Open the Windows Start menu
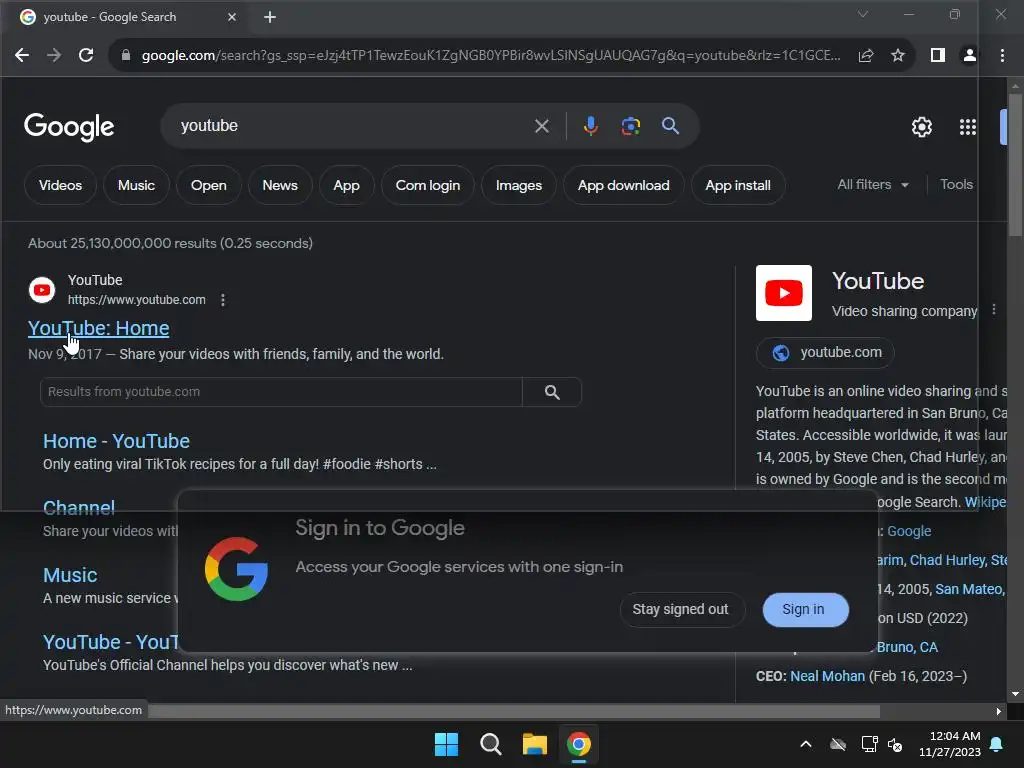Viewport: 1024px width, 768px height. [x=447, y=744]
